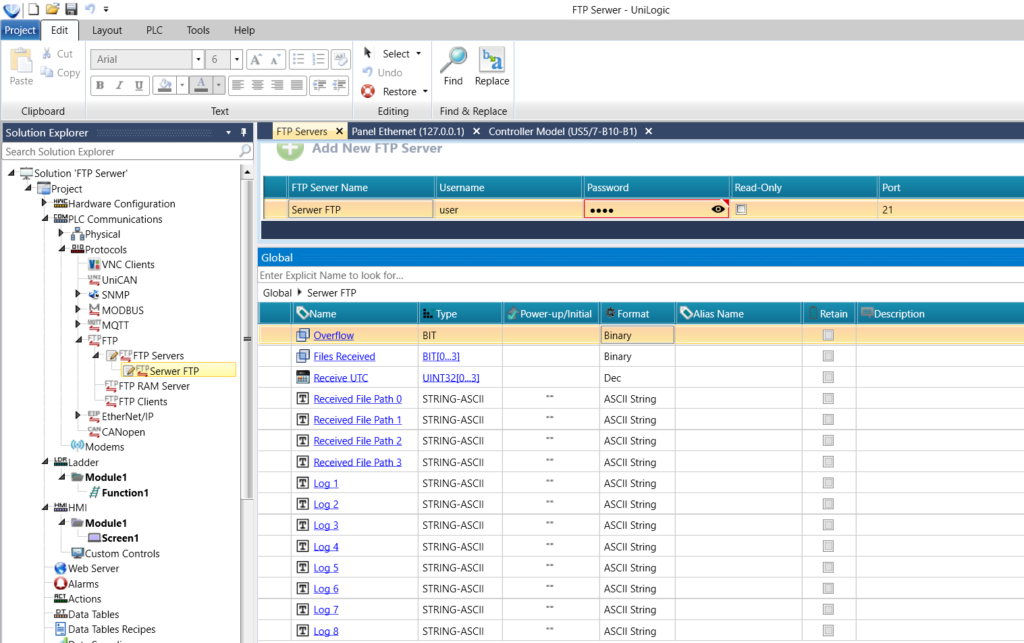The height and width of the screenshot is (643, 1024).
Task: Open a project with the folder icon
Action: (x=52, y=9)
